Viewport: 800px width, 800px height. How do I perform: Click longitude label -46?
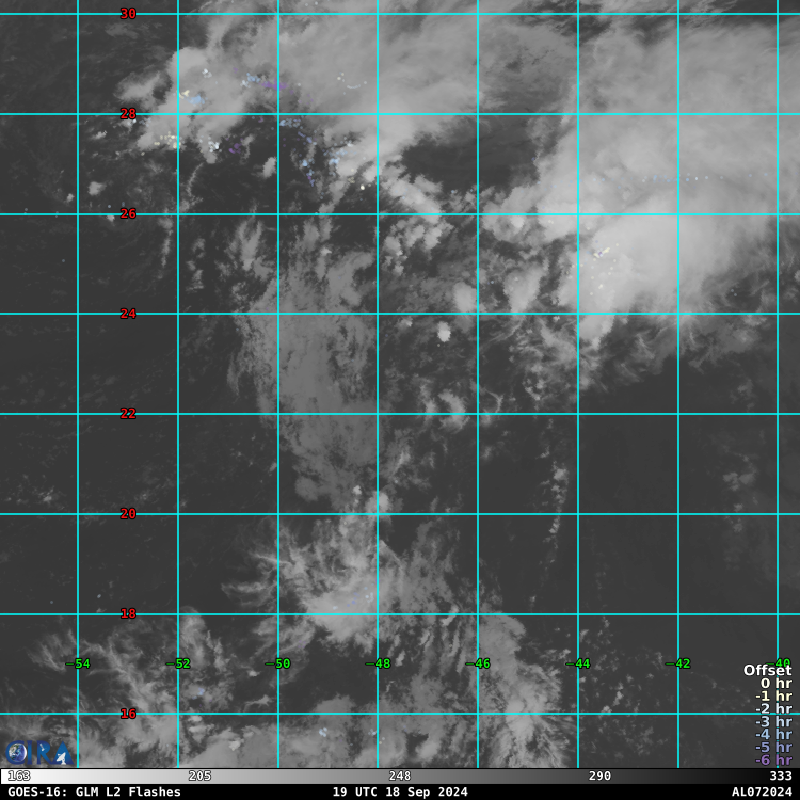(x=479, y=664)
